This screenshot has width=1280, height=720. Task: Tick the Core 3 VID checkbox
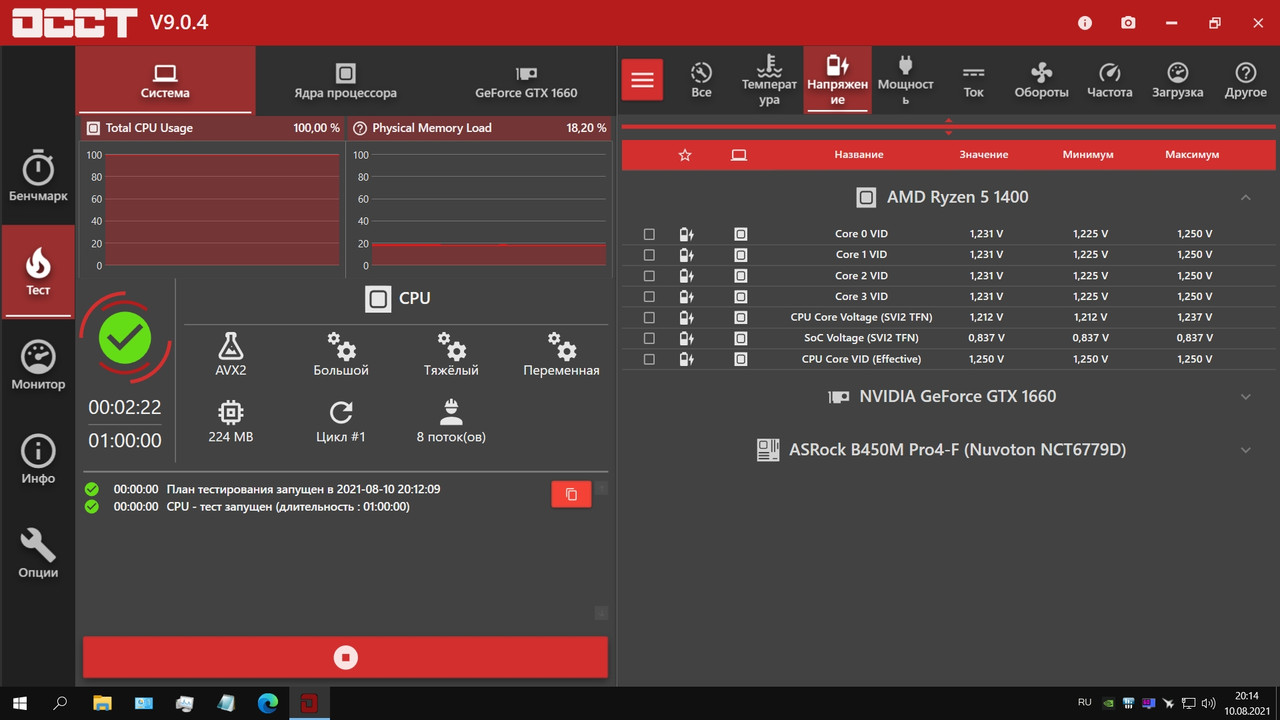click(649, 297)
